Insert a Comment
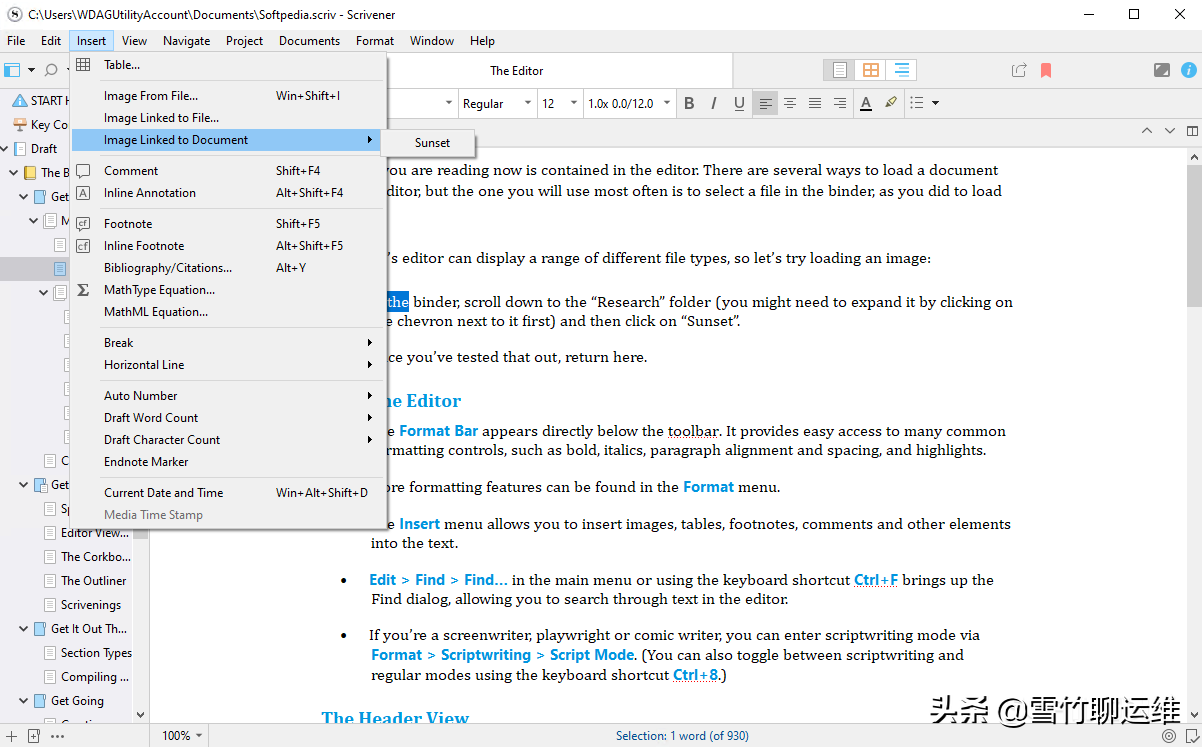This screenshot has width=1202, height=747. [x=229, y=171]
